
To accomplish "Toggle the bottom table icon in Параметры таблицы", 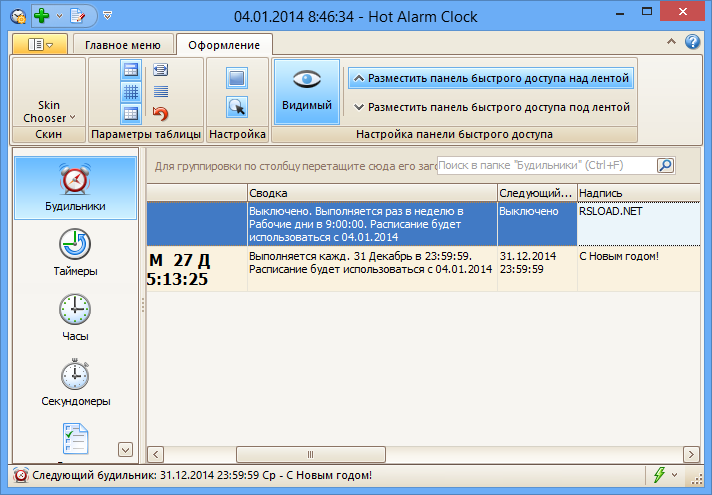I will click(131, 114).
